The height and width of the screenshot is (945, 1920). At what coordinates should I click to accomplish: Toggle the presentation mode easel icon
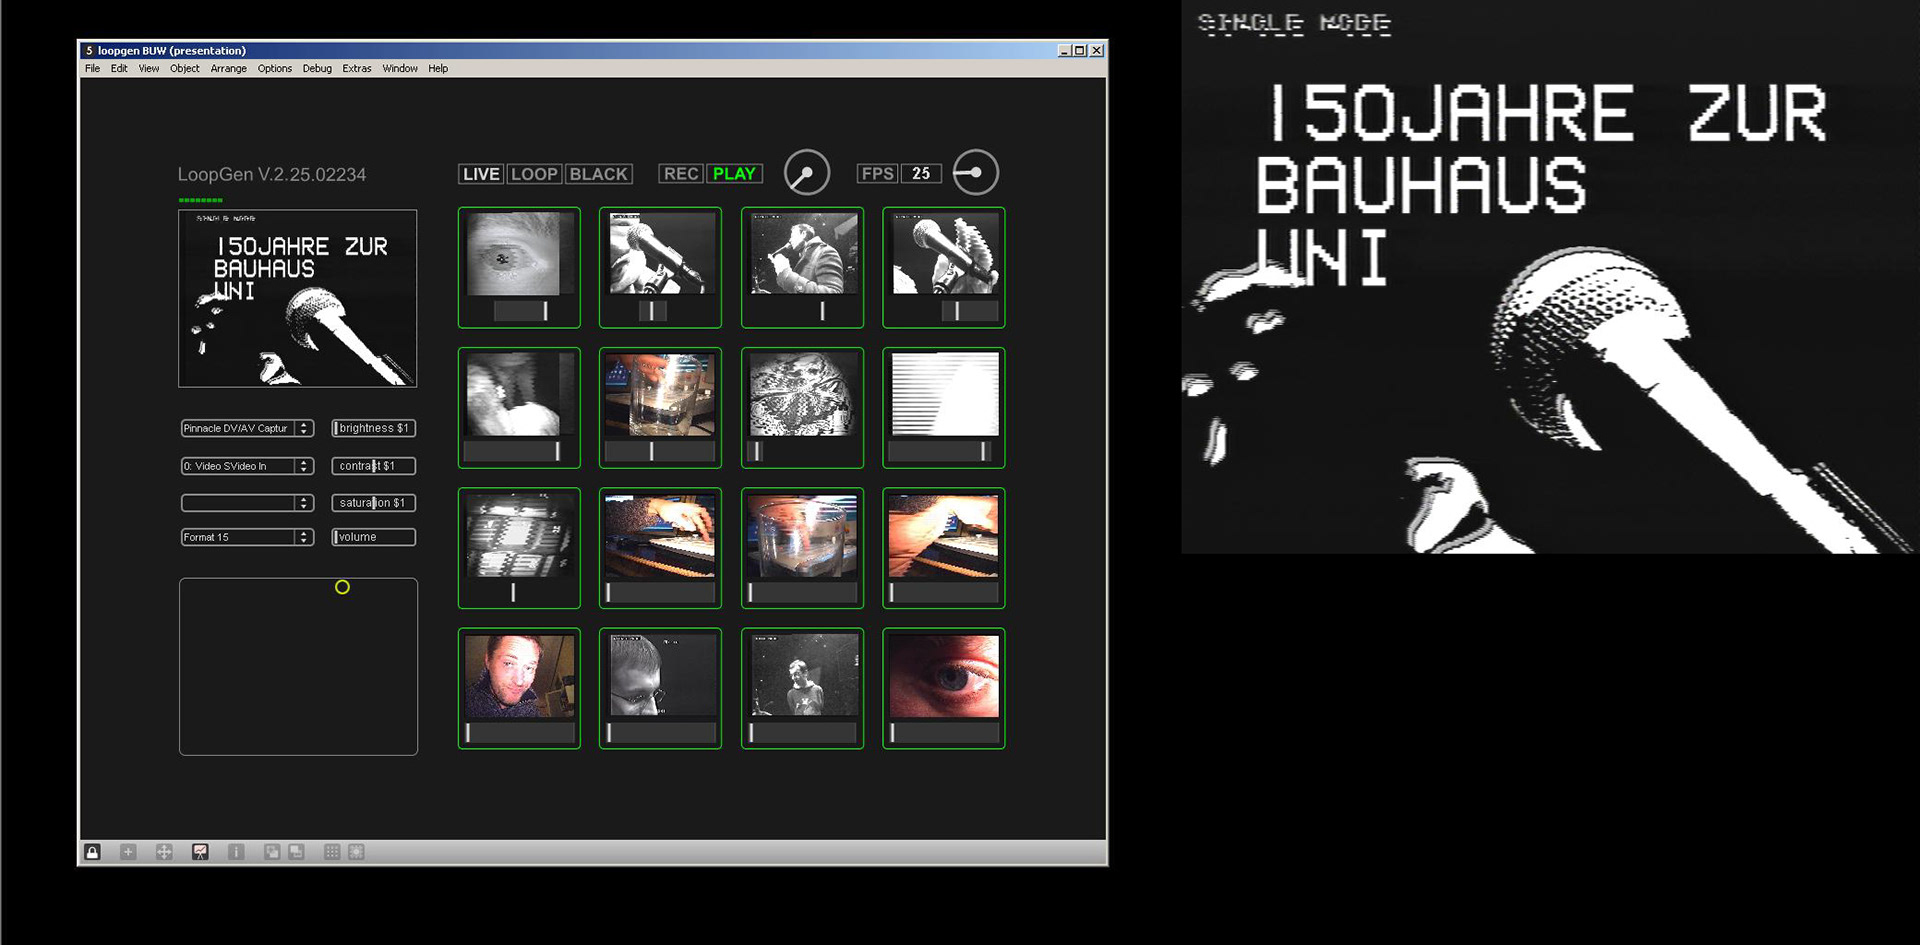pyautogui.click(x=200, y=852)
